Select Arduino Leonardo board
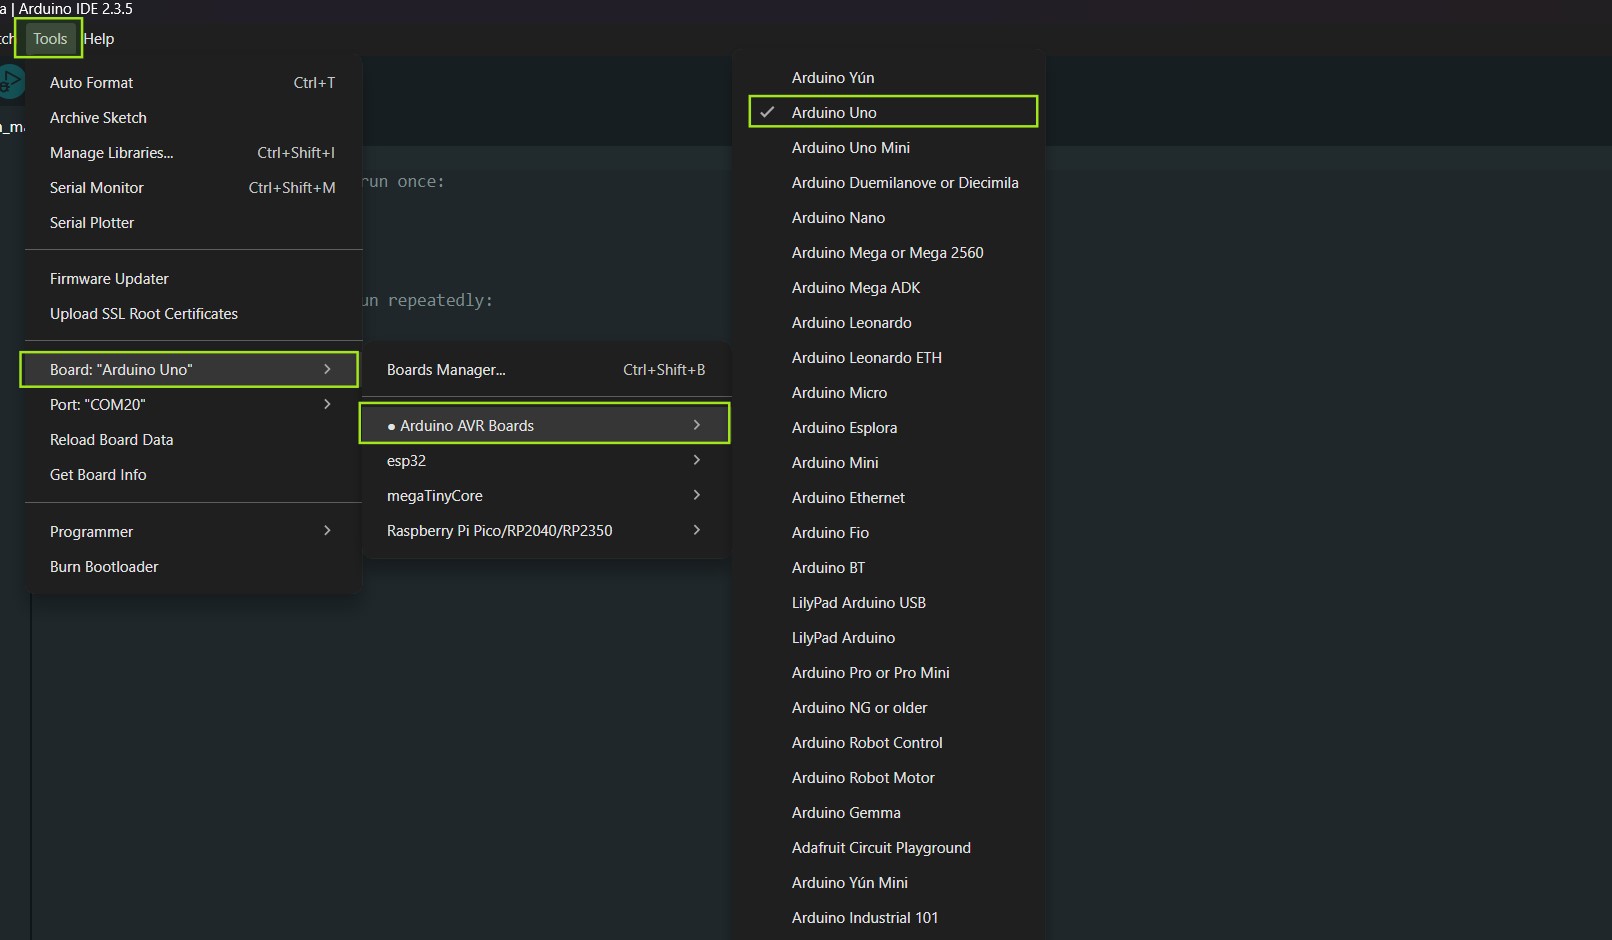The width and height of the screenshot is (1612, 940). (x=889, y=323)
